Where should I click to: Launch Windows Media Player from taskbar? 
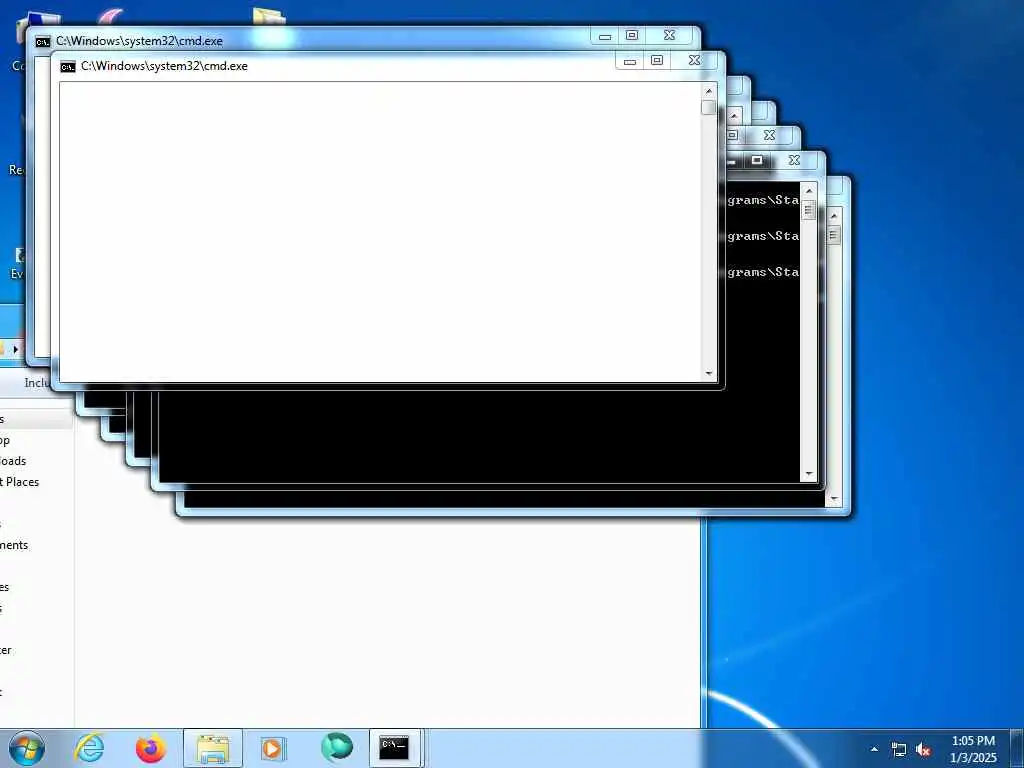(274, 748)
